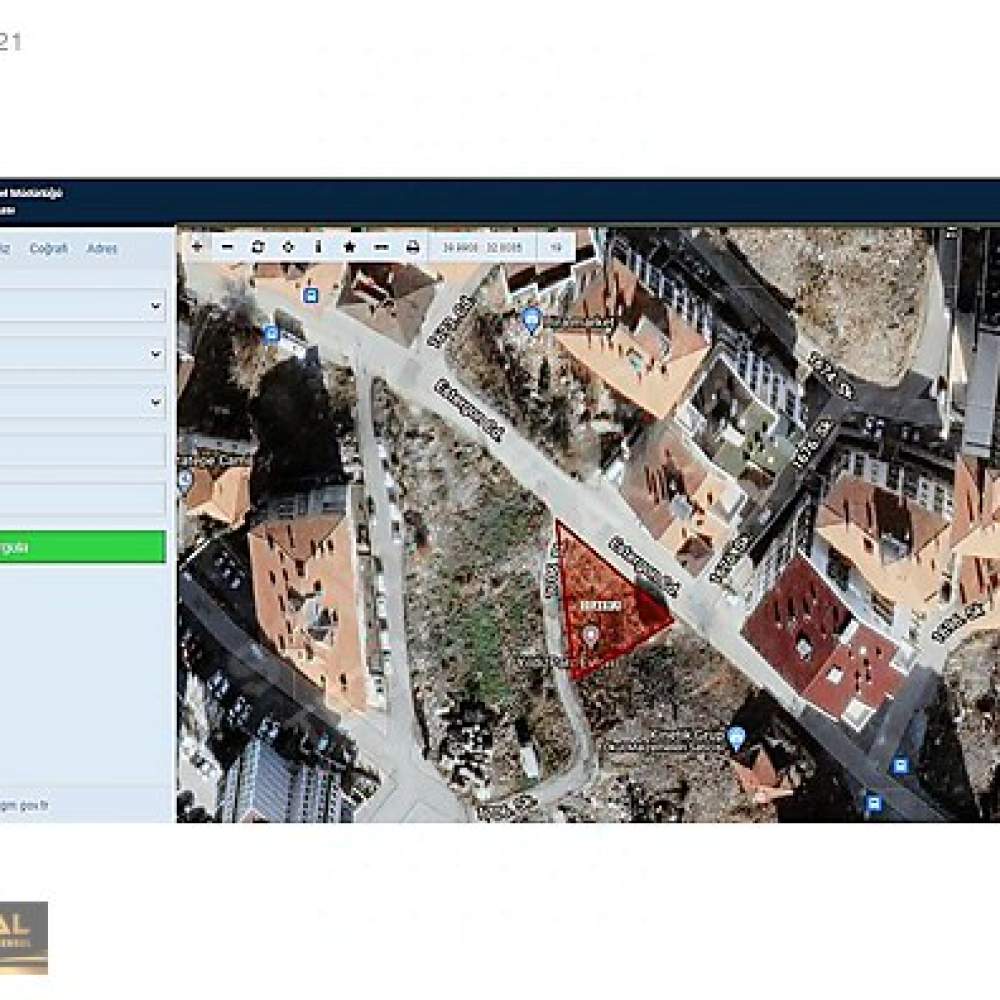Click the zoom level number in toolbar
This screenshot has width=1000, height=1000.
(x=556, y=247)
